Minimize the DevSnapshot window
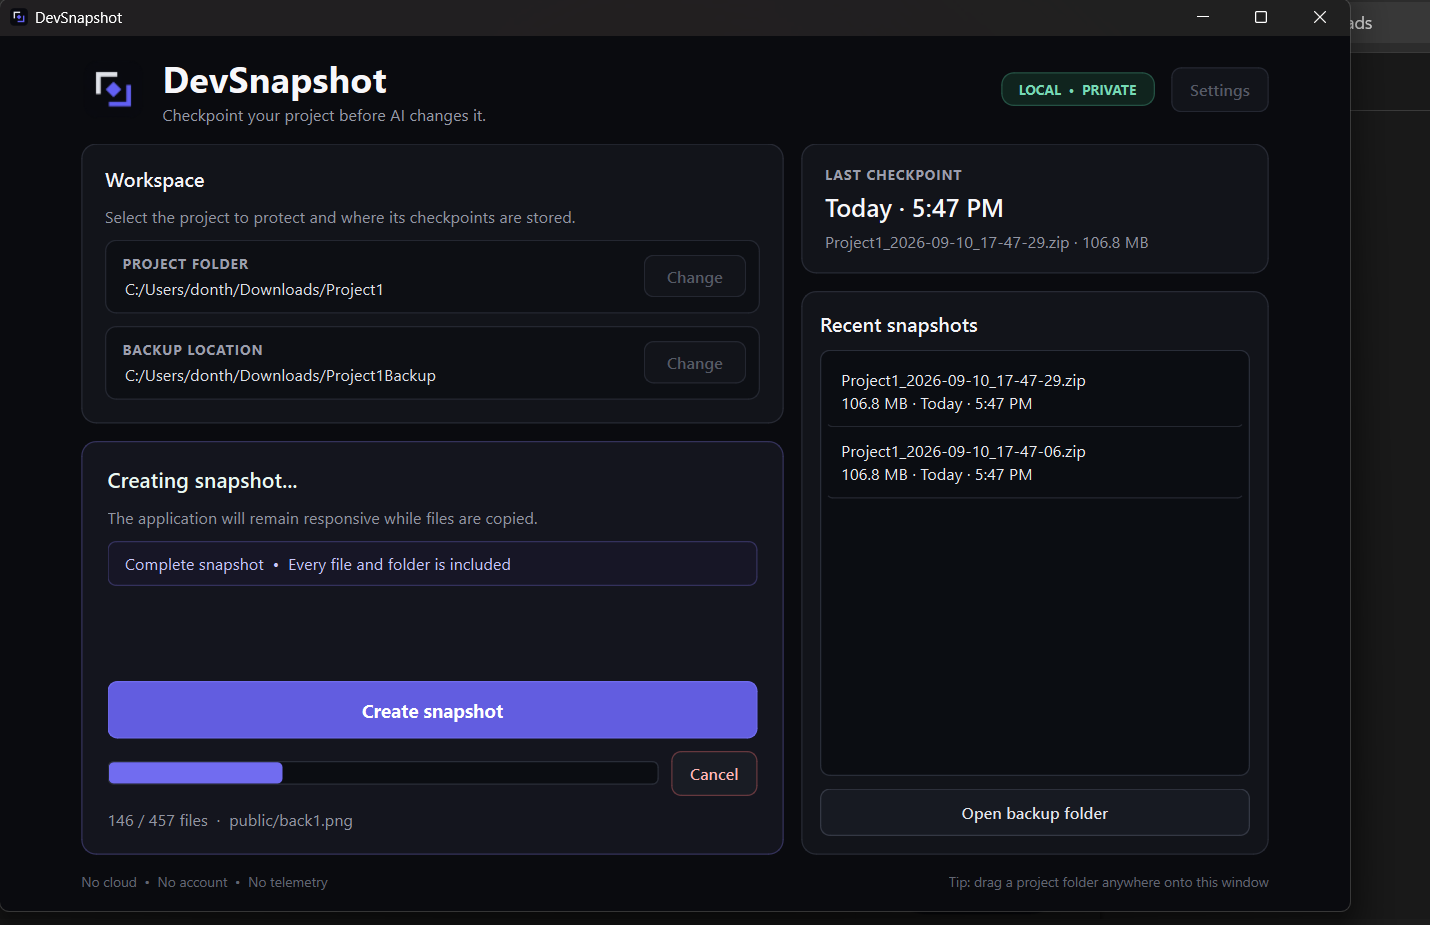The width and height of the screenshot is (1430, 925). (1203, 17)
